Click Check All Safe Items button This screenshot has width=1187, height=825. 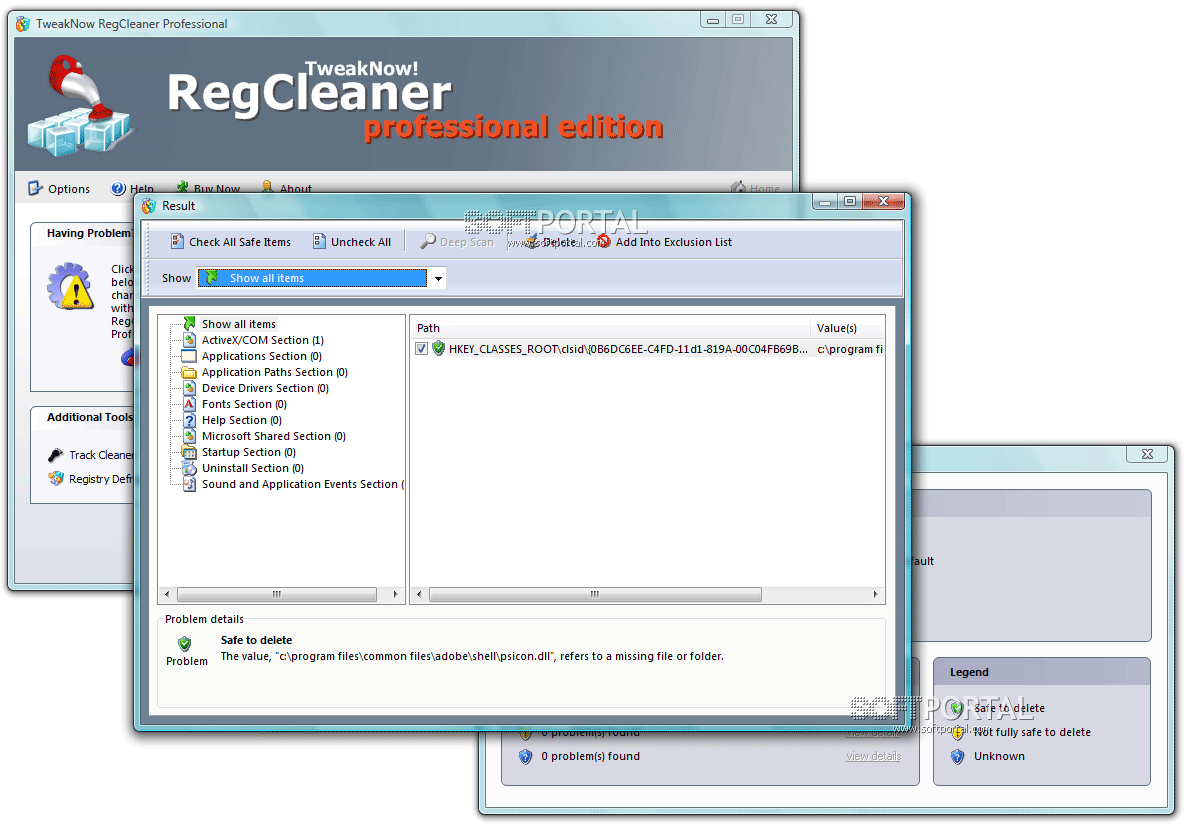coord(231,241)
